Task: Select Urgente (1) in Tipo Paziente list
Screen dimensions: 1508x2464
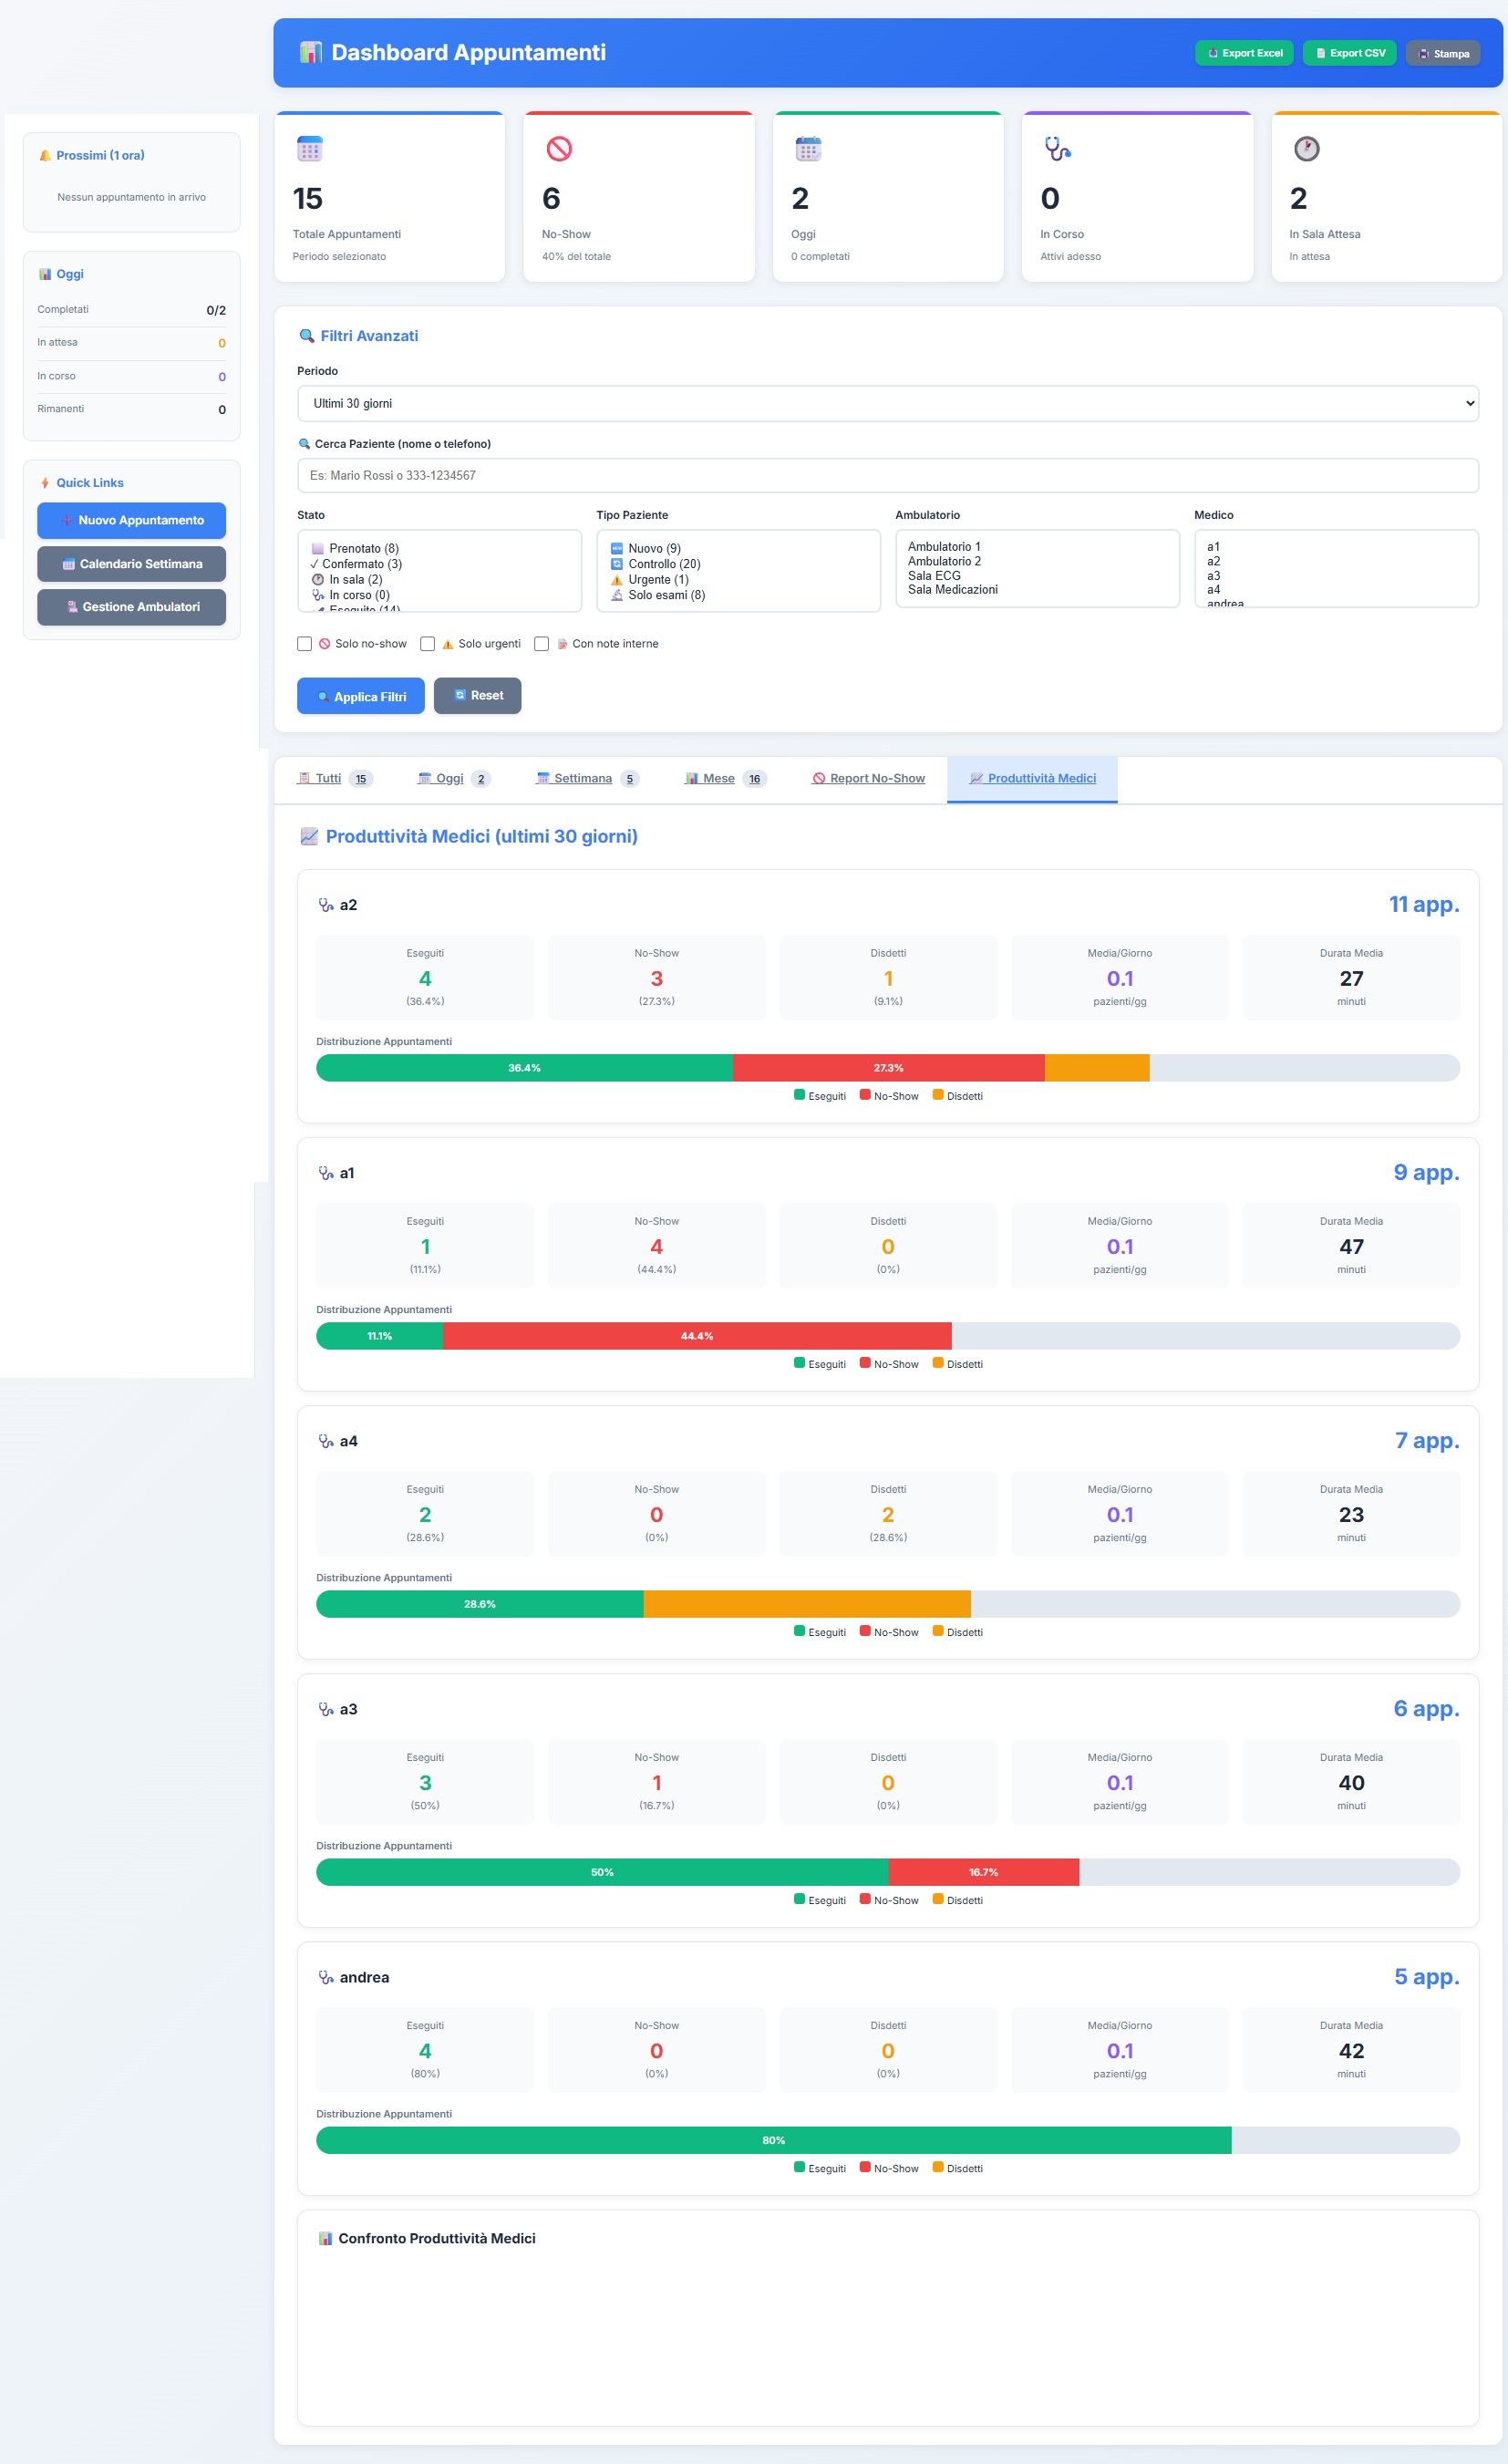Action: [658, 580]
